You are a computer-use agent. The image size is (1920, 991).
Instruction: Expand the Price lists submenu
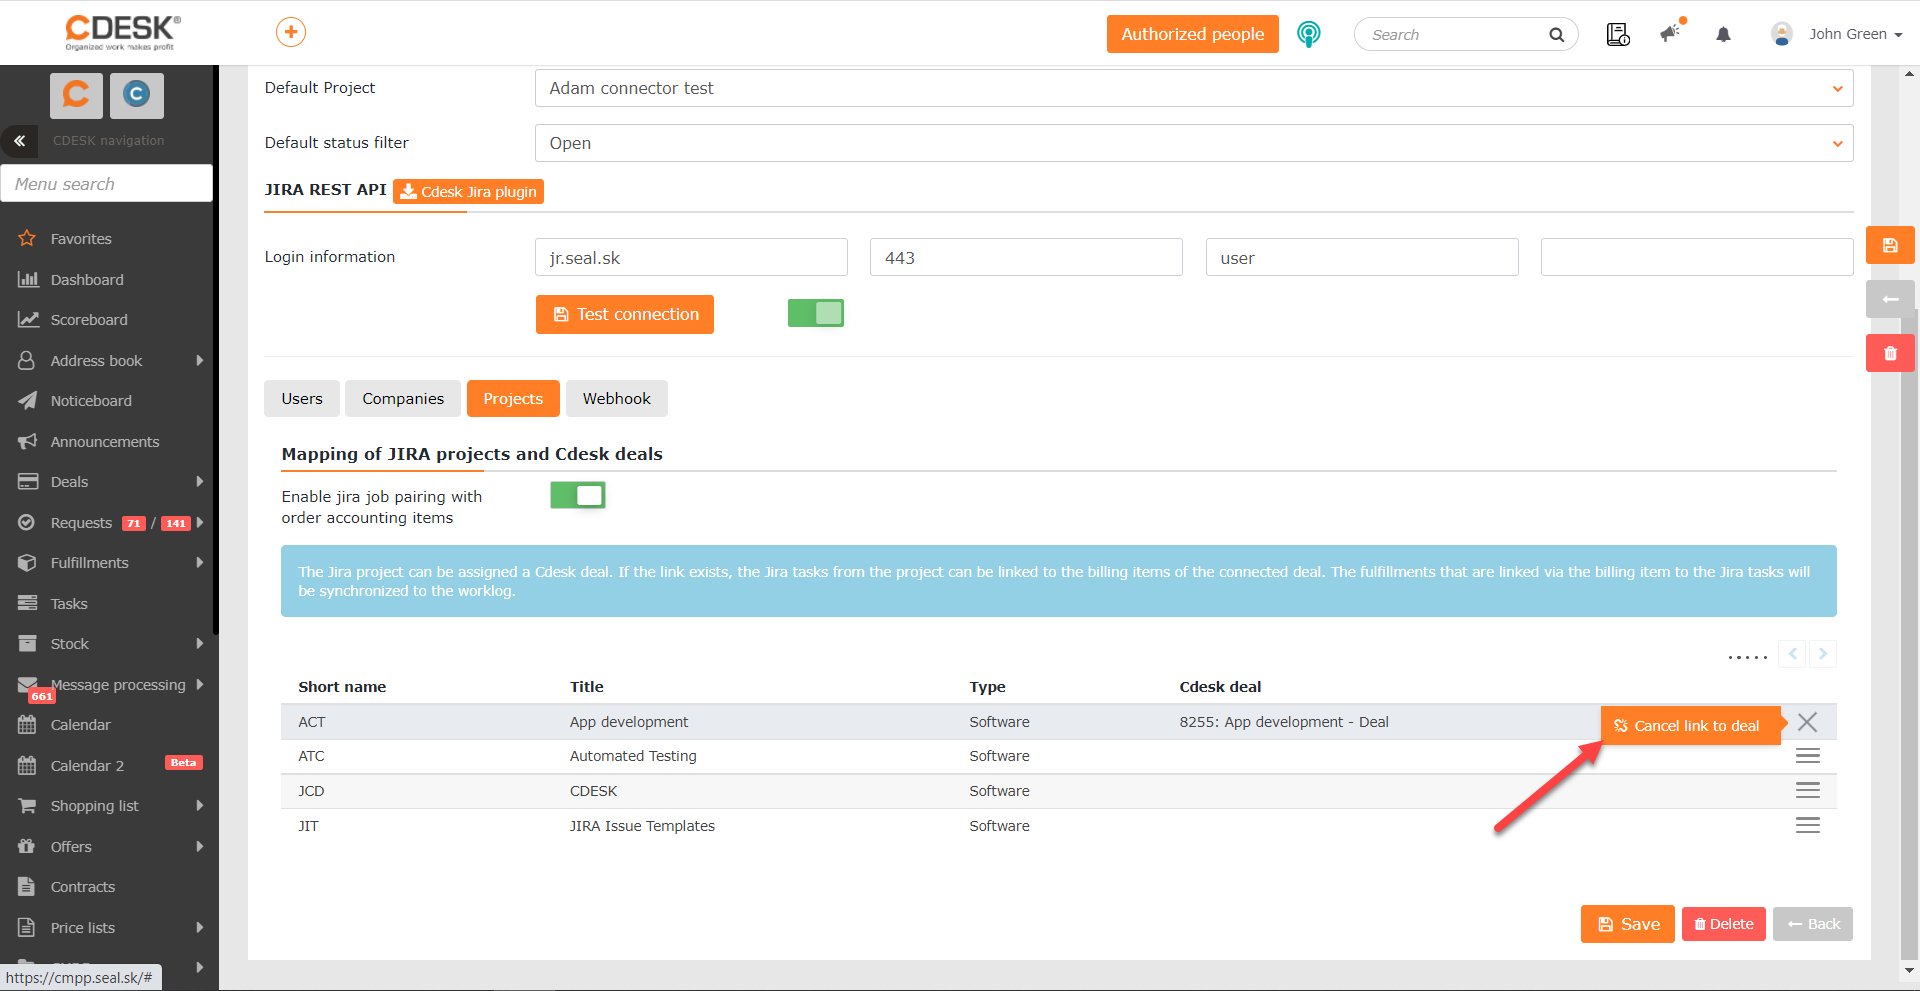(200, 928)
